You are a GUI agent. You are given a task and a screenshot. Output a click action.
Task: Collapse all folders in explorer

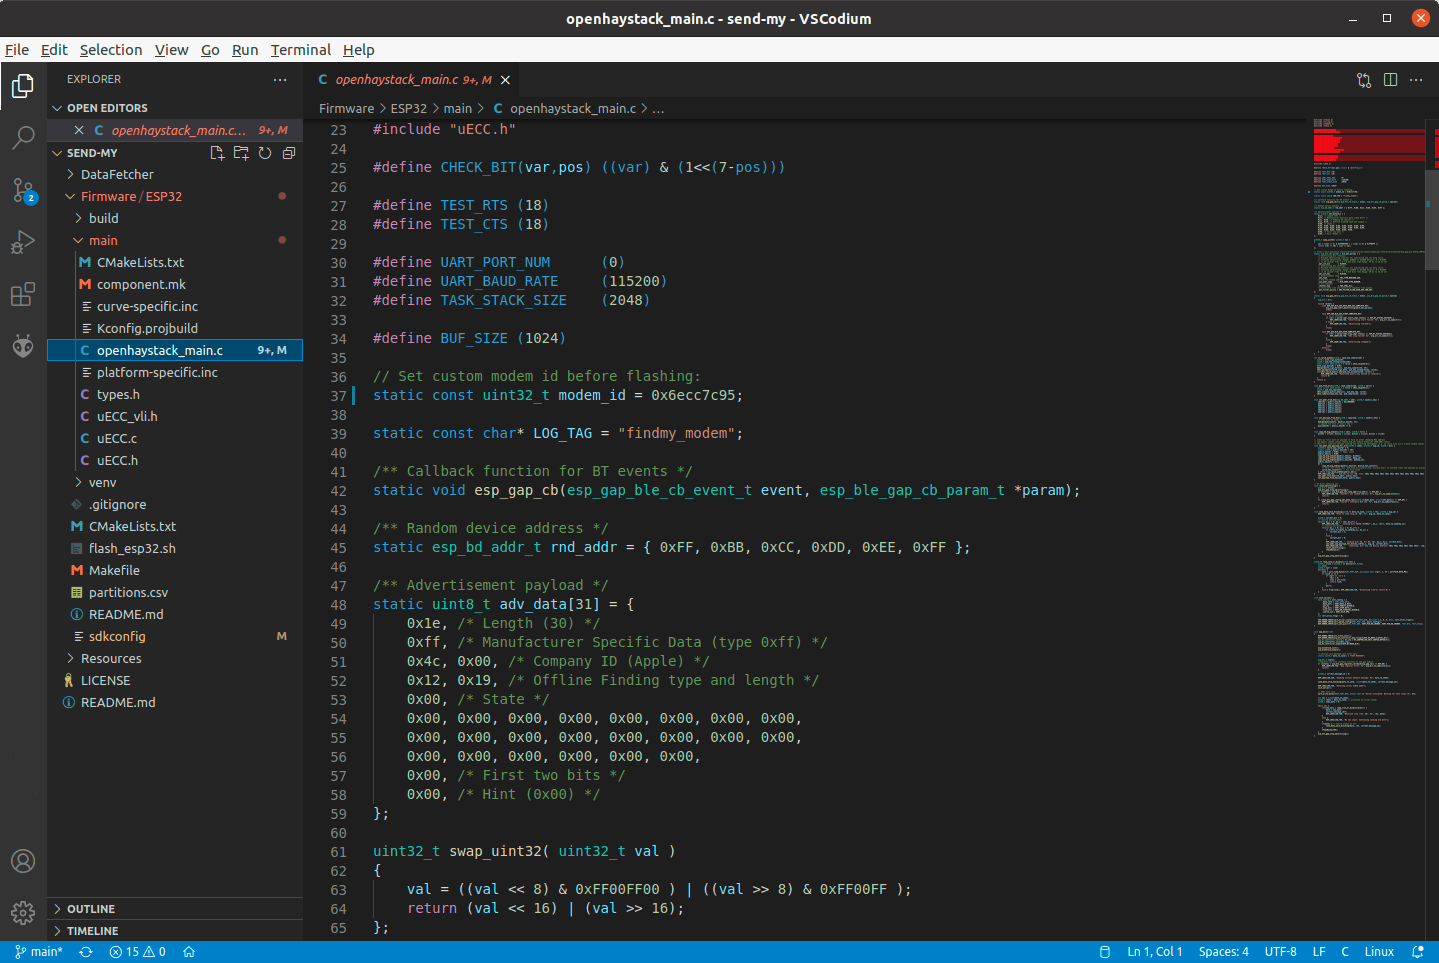click(289, 153)
